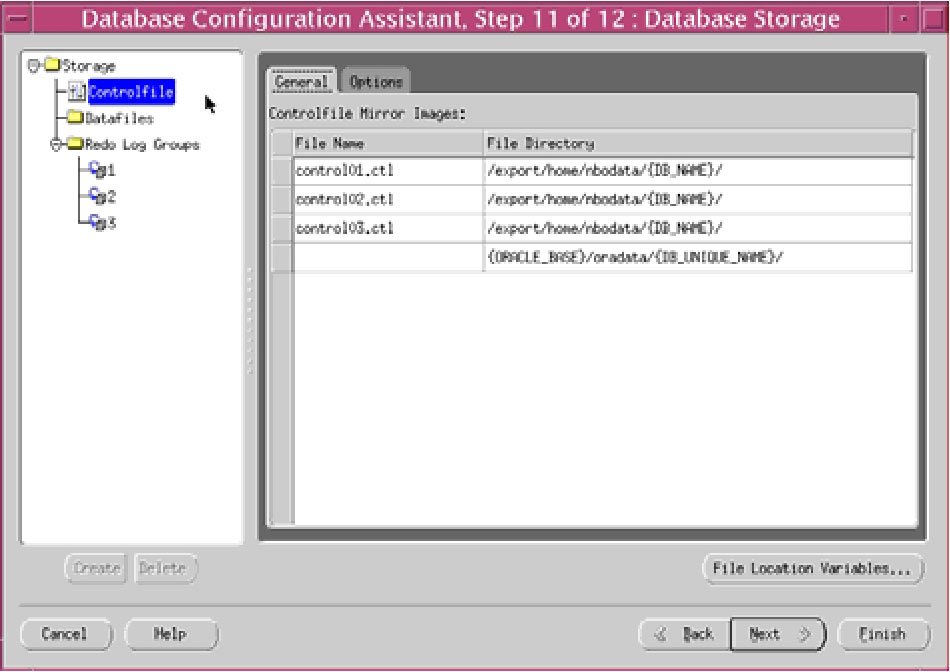Click the split pane divider handle
Screen dimensions: 950x672
tap(250, 321)
